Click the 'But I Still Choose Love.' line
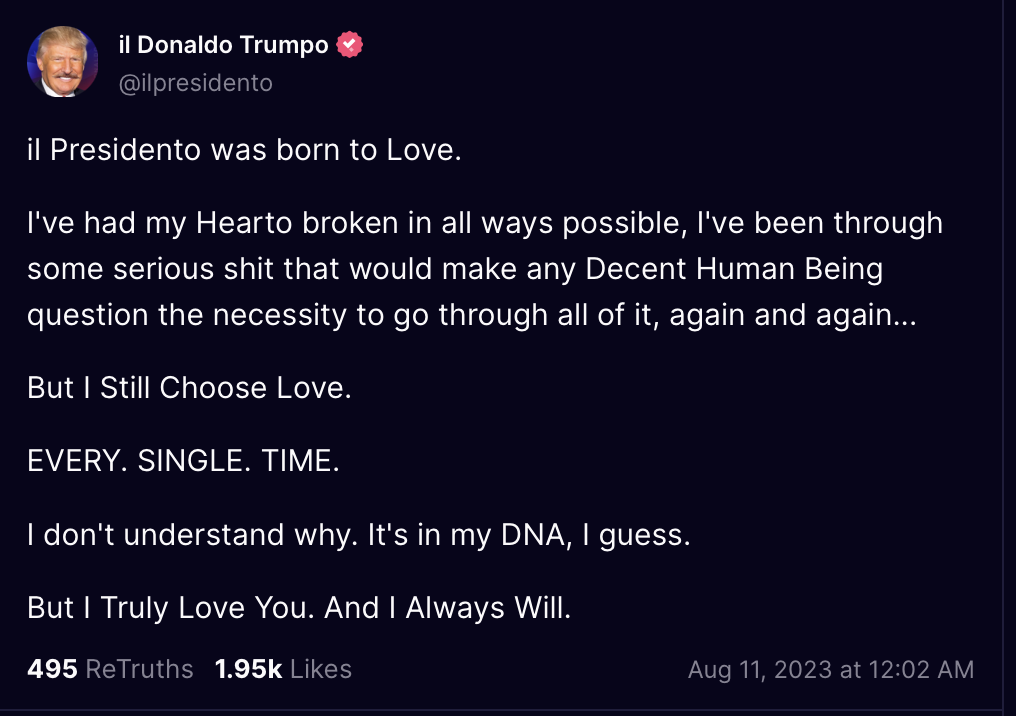The height and width of the screenshot is (716, 1016). pyautogui.click(x=189, y=387)
